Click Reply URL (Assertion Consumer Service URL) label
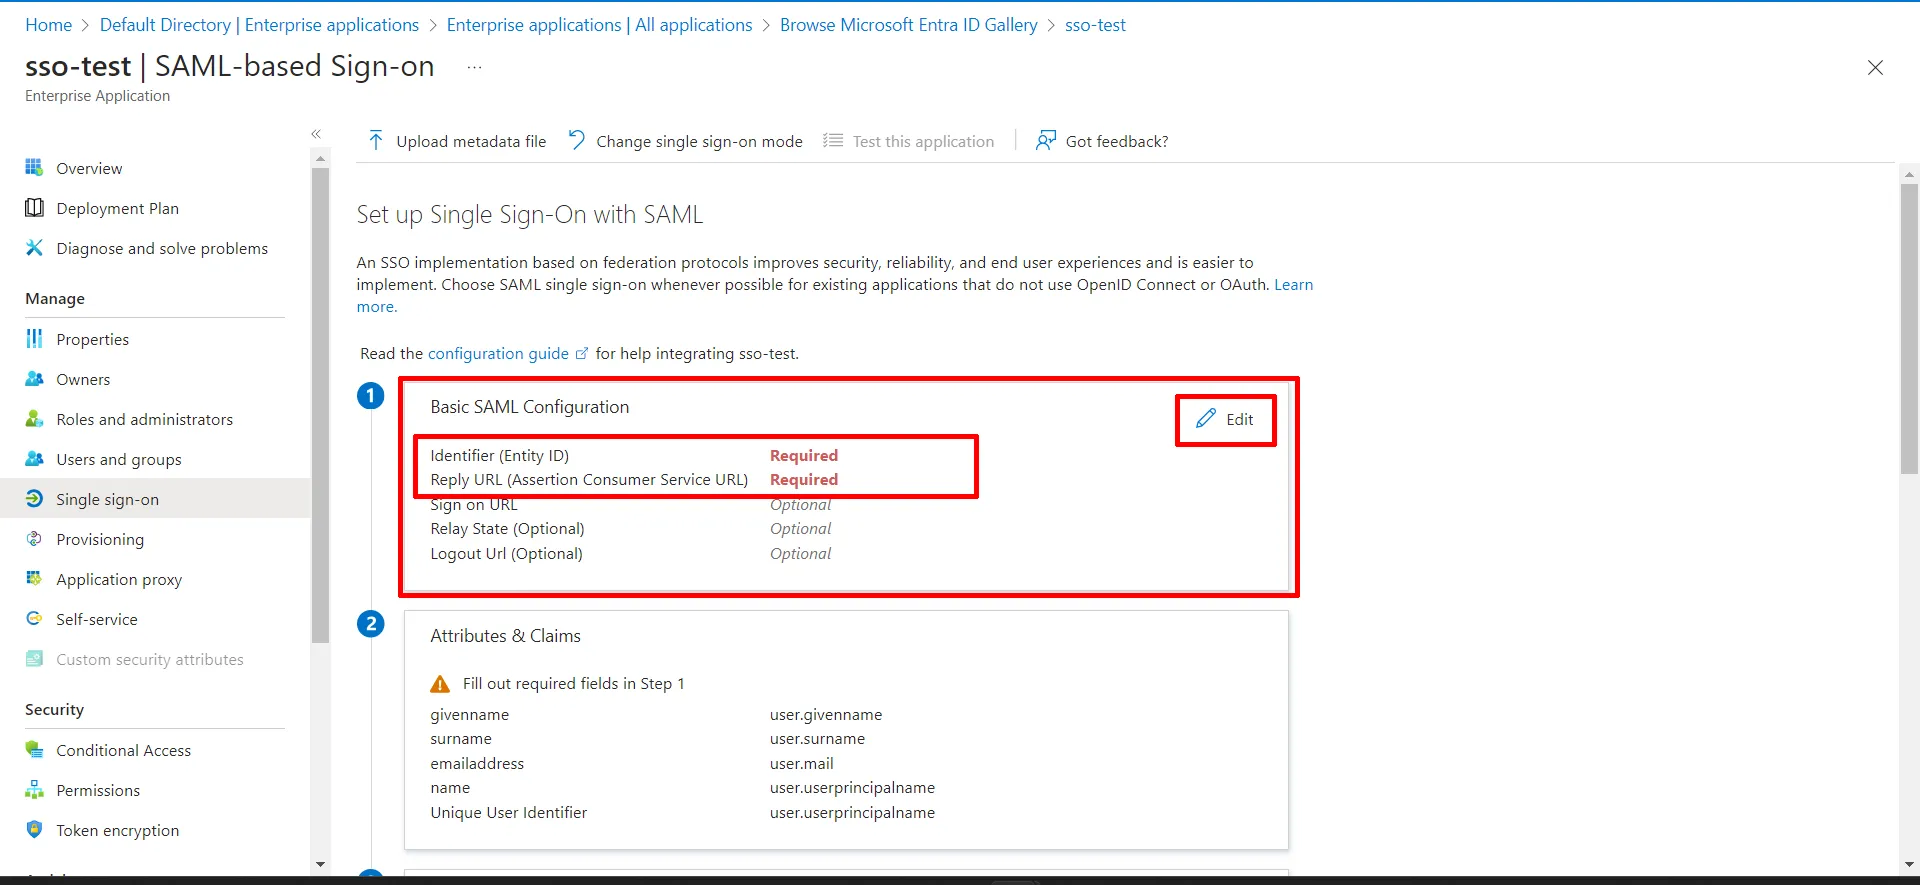The width and height of the screenshot is (1920, 885). (x=589, y=479)
